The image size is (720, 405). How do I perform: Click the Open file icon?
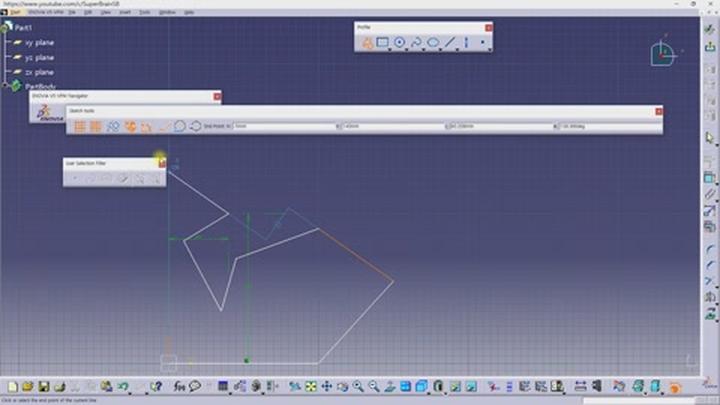[x=28, y=387]
